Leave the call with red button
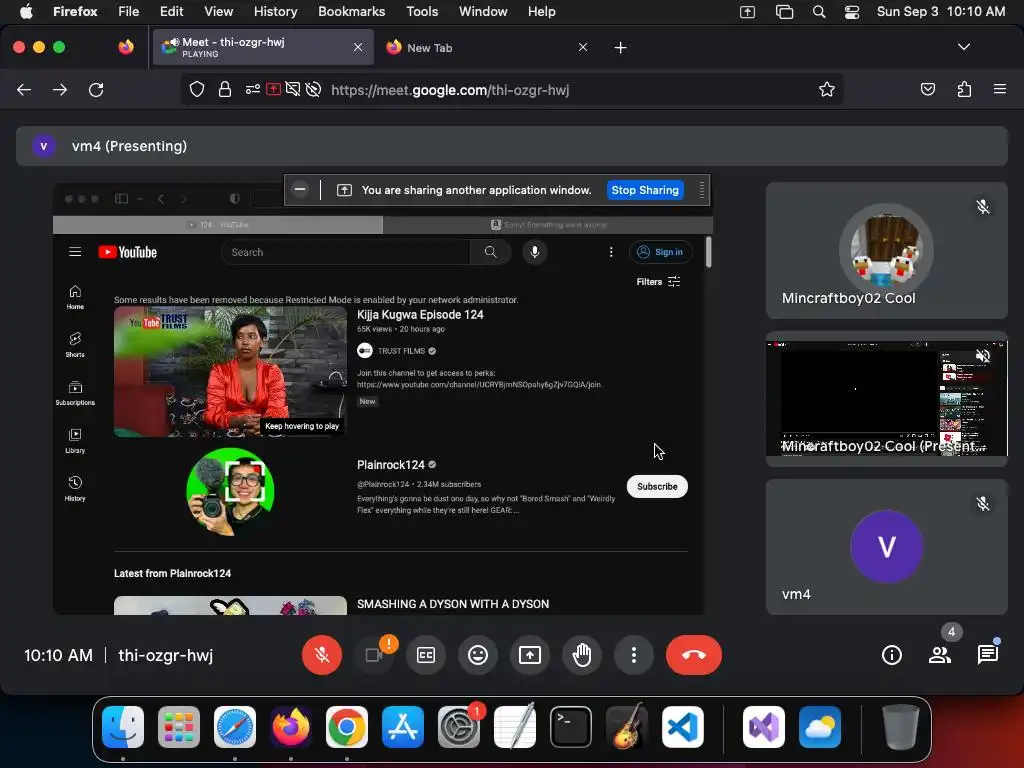This screenshot has width=1024, height=768. (694, 655)
